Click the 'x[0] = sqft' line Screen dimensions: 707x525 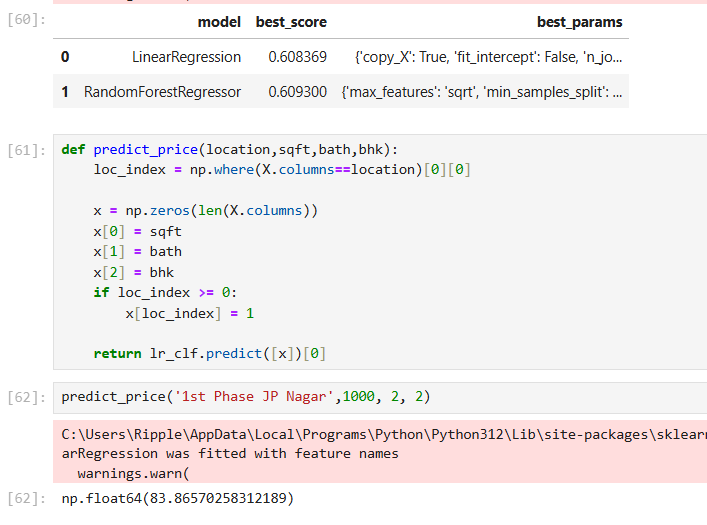click(x=138, y=232)
